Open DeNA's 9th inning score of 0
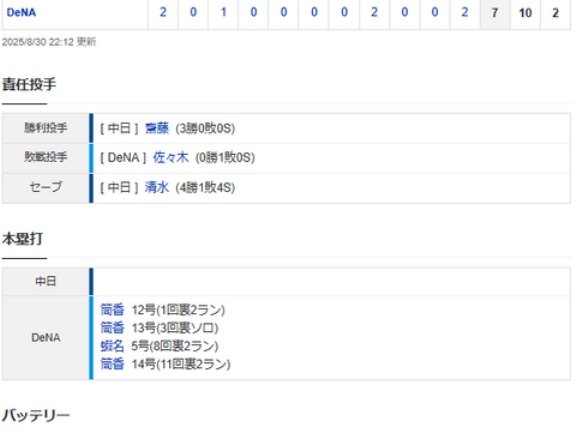Viewport: 576px width, 430px height. pyautogui.click(x=404, y=12)
